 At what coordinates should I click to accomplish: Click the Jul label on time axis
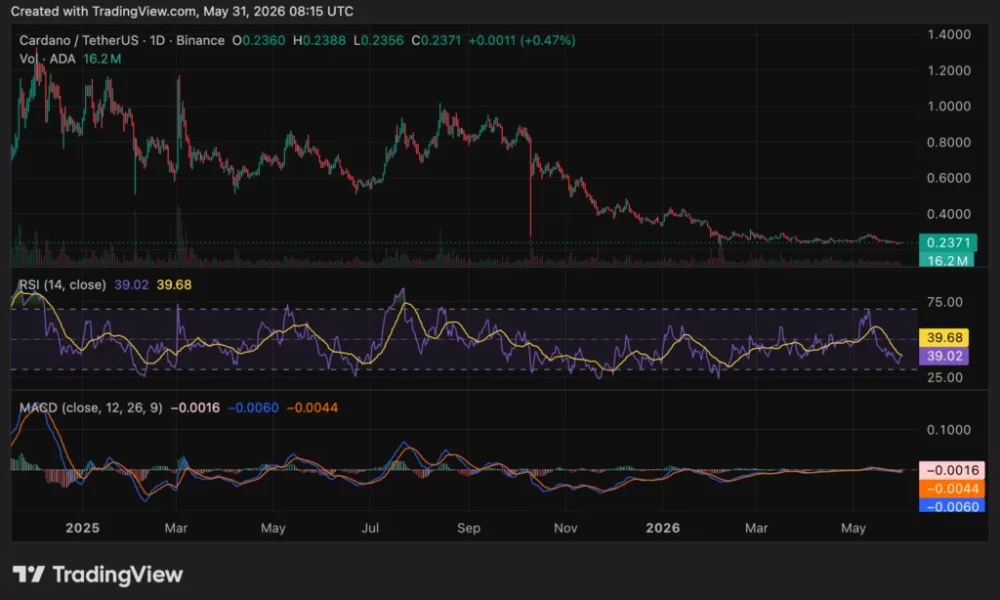click(x=370, y=528)
